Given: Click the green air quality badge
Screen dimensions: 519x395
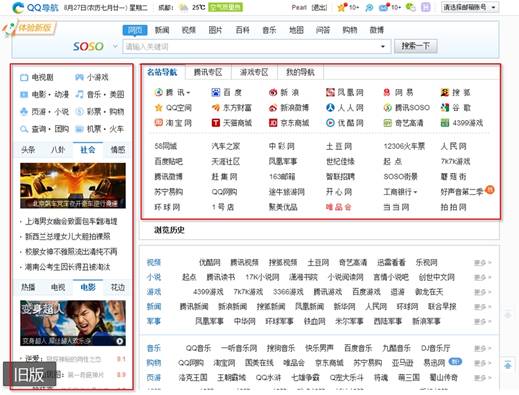Looking at the screenshot, I should (x=225, y=7).
